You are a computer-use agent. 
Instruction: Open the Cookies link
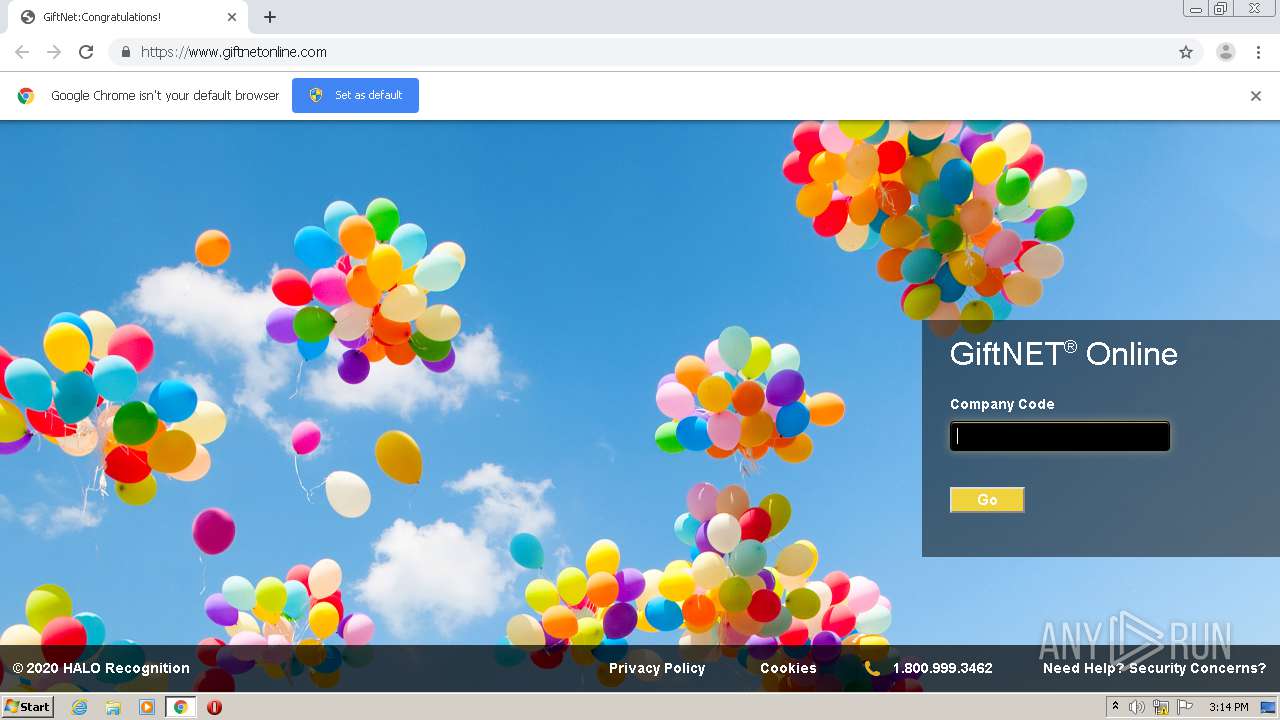click(x=788, y=668)
